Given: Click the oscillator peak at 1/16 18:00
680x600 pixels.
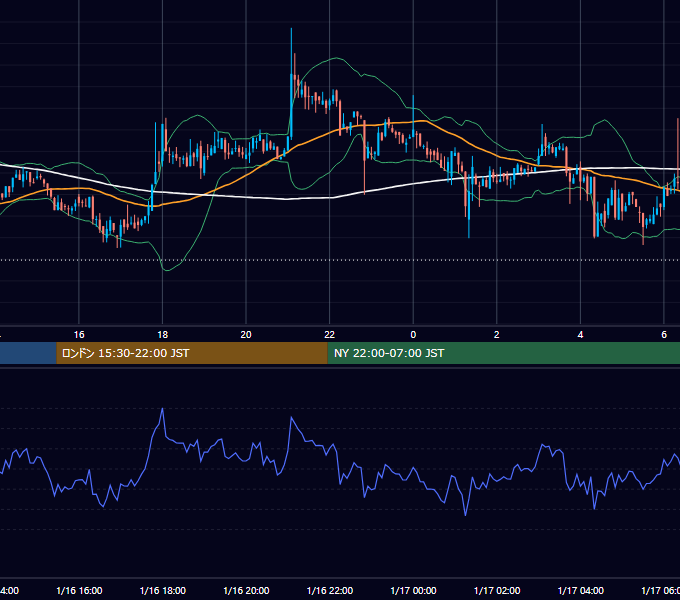Looking at the screenshot, I should click(x=163, y=409).
